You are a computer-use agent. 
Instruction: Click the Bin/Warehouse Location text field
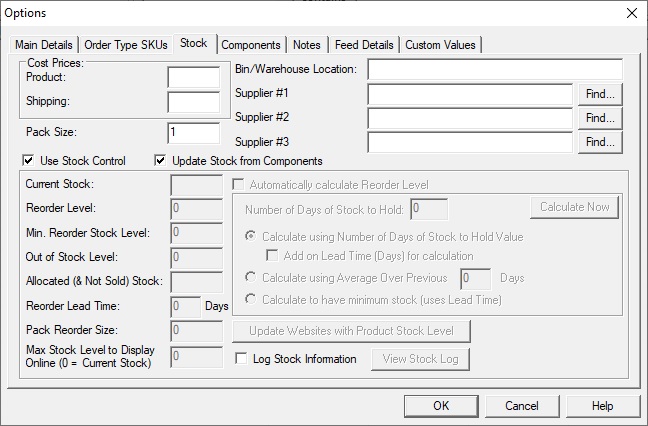tap(495, 69)
